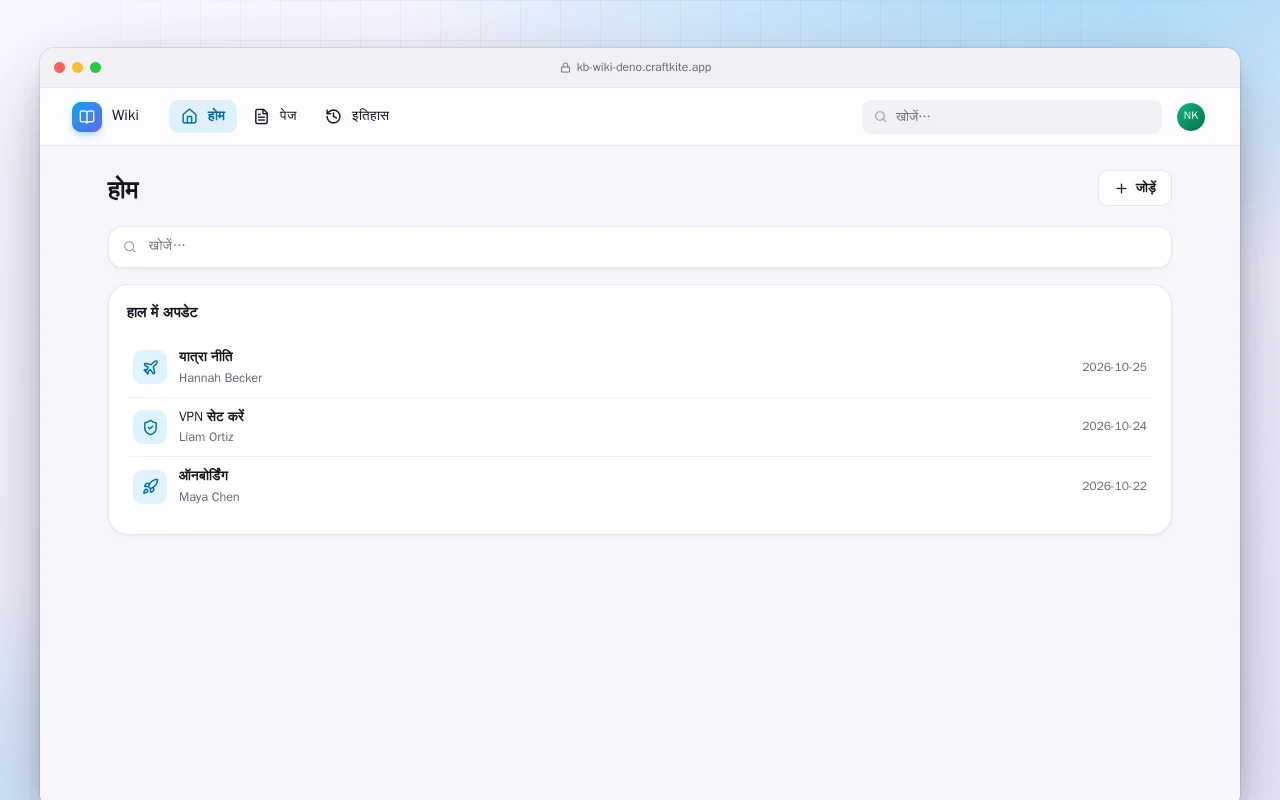Open the NK user avatar menu
Screen dimensions: 1280x800
pyautogui.click(x=1191, y=117)
